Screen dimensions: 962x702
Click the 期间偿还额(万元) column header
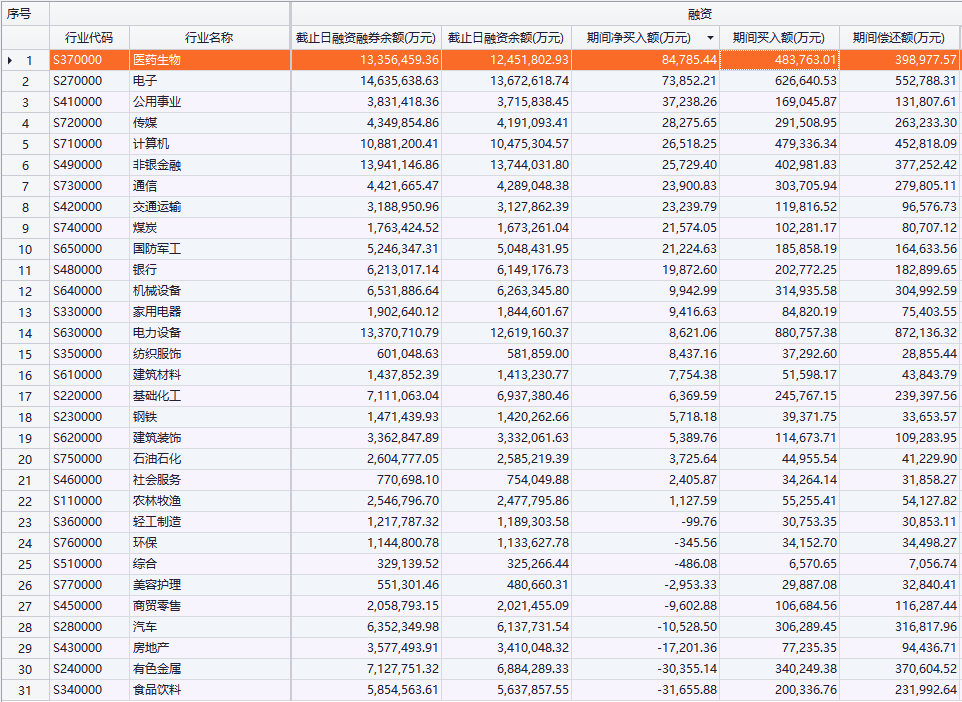[x=899, y=38]
